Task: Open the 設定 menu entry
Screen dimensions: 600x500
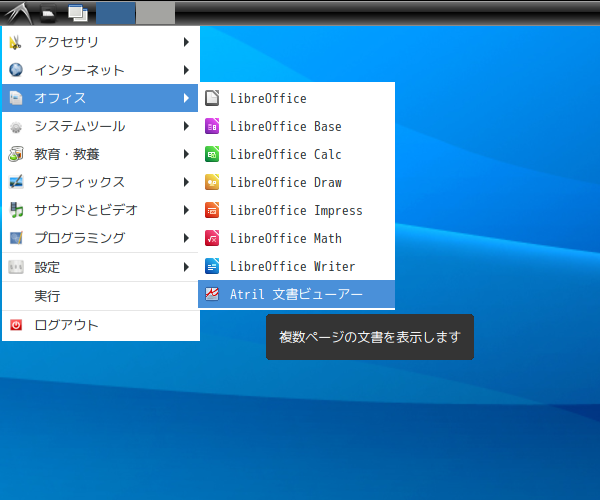Action: tap(101, 267)
